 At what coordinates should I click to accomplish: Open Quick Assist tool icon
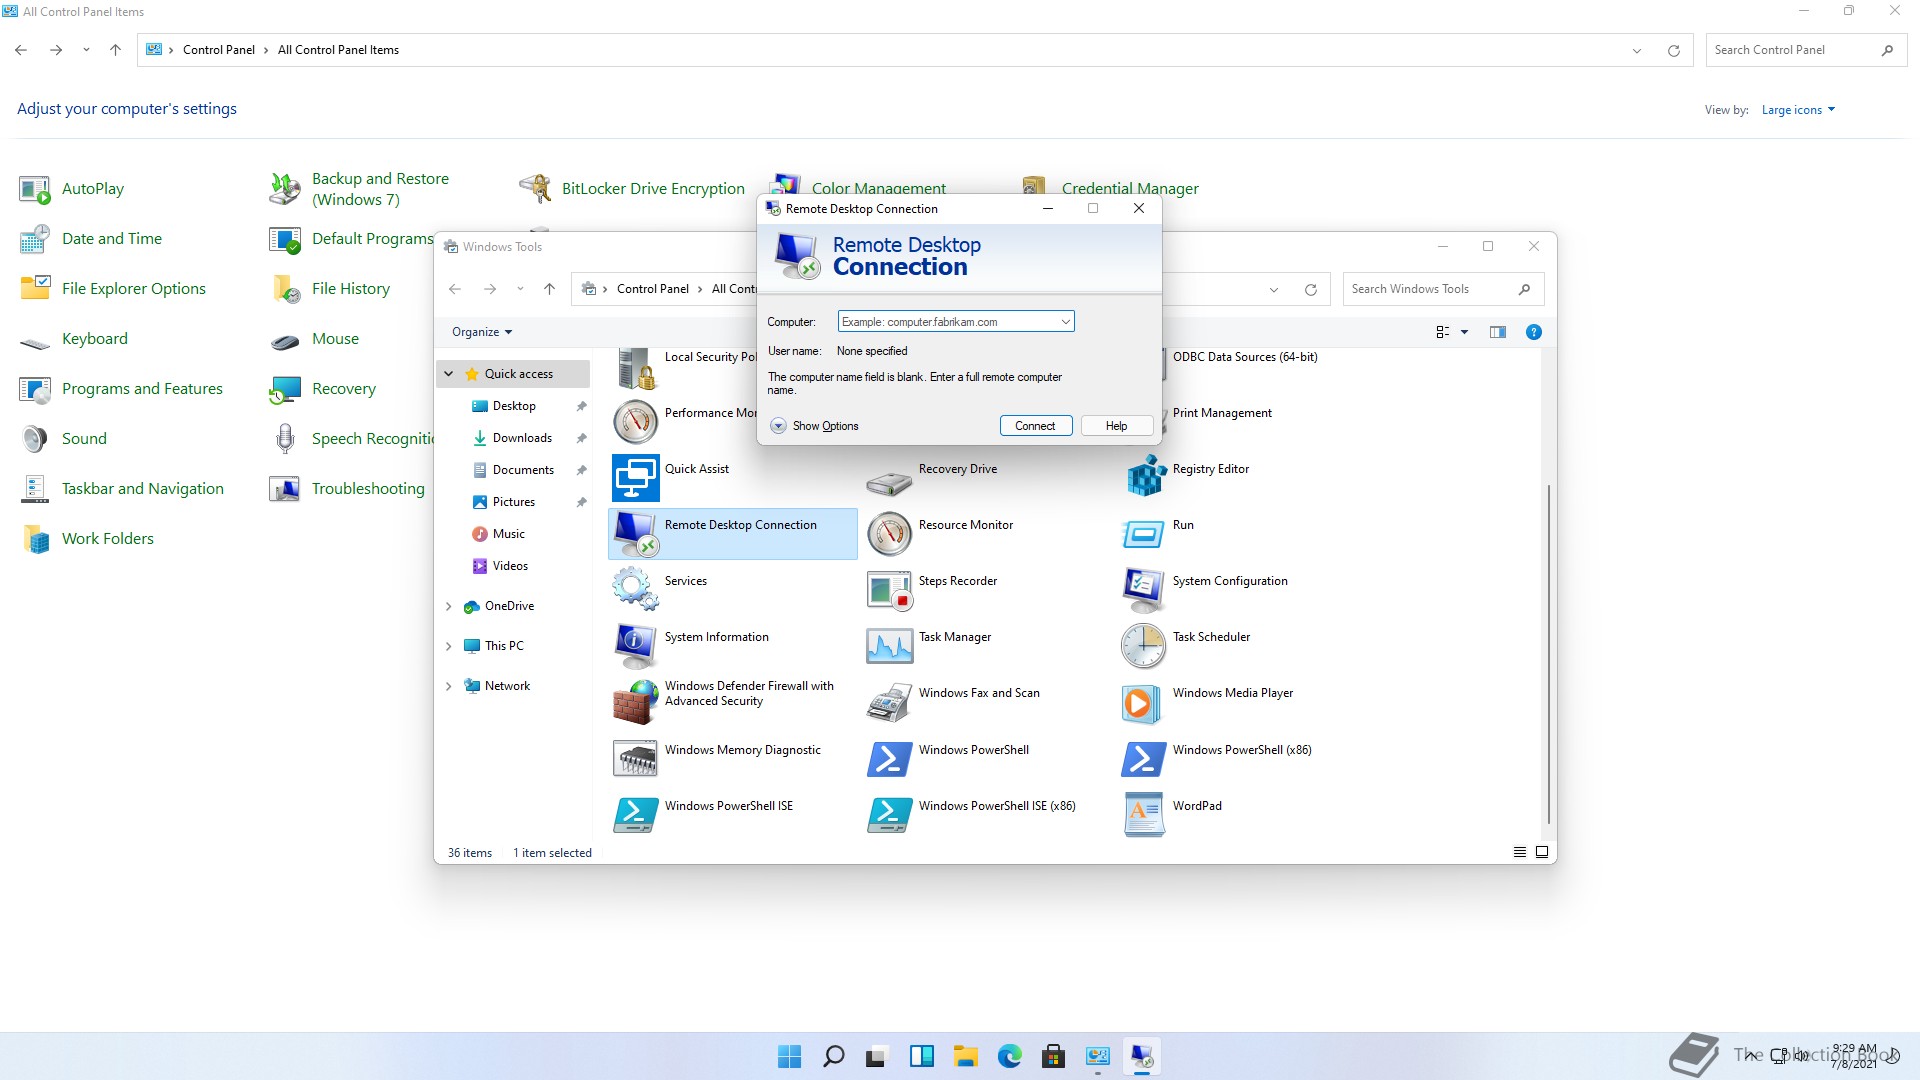point(636,478)
